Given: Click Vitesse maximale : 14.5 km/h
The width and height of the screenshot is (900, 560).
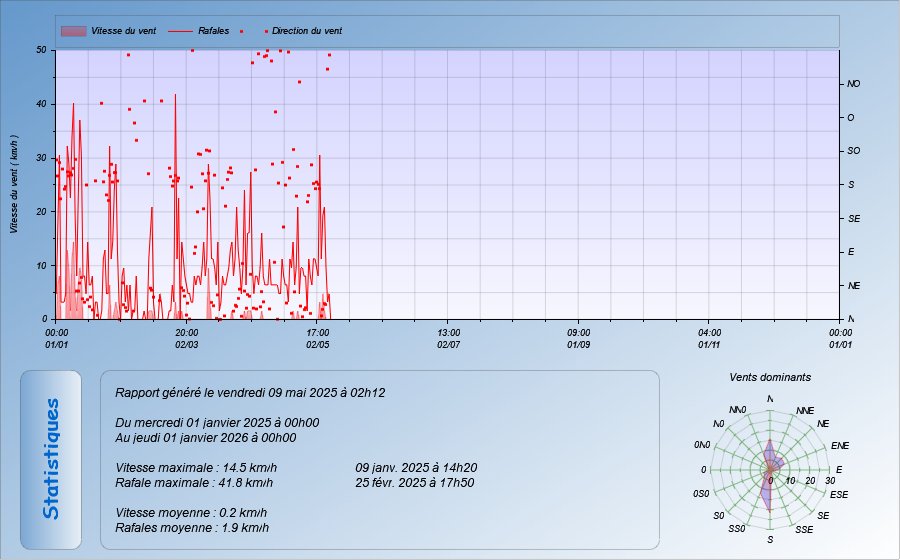Looking at the screenshot, I should point(196,468).
